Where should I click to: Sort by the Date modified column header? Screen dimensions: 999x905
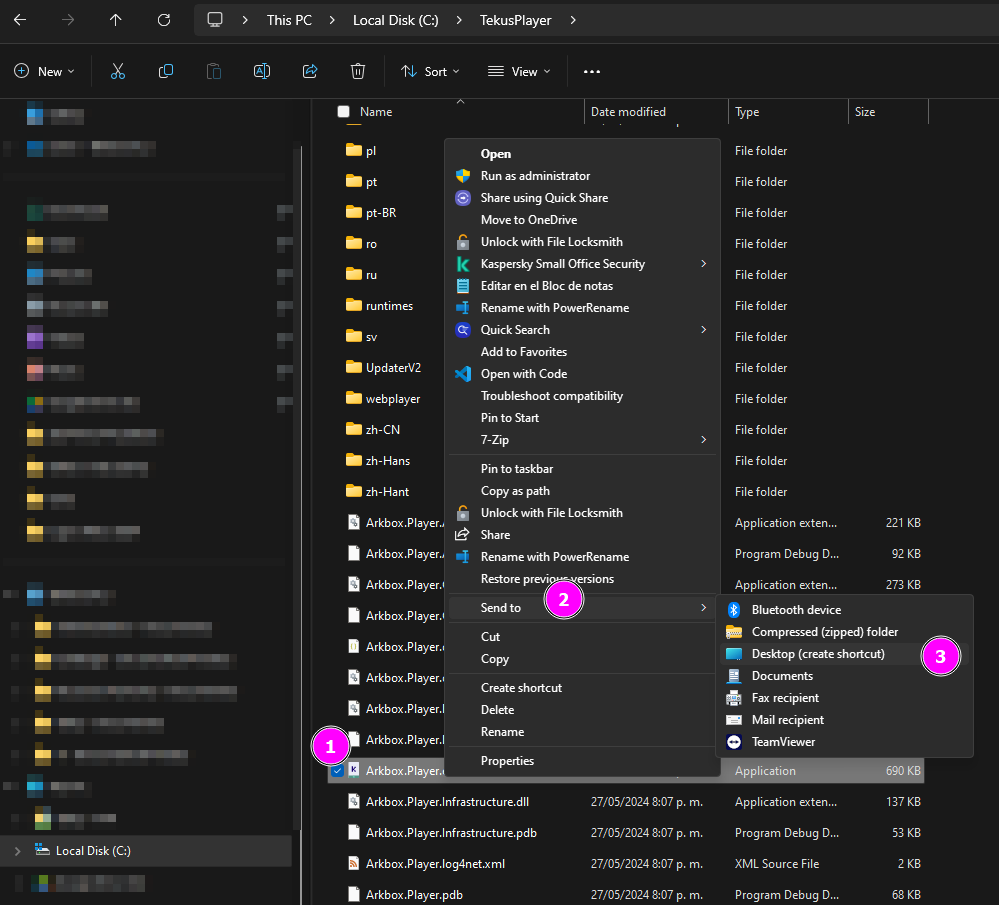[x=628, y=112]
